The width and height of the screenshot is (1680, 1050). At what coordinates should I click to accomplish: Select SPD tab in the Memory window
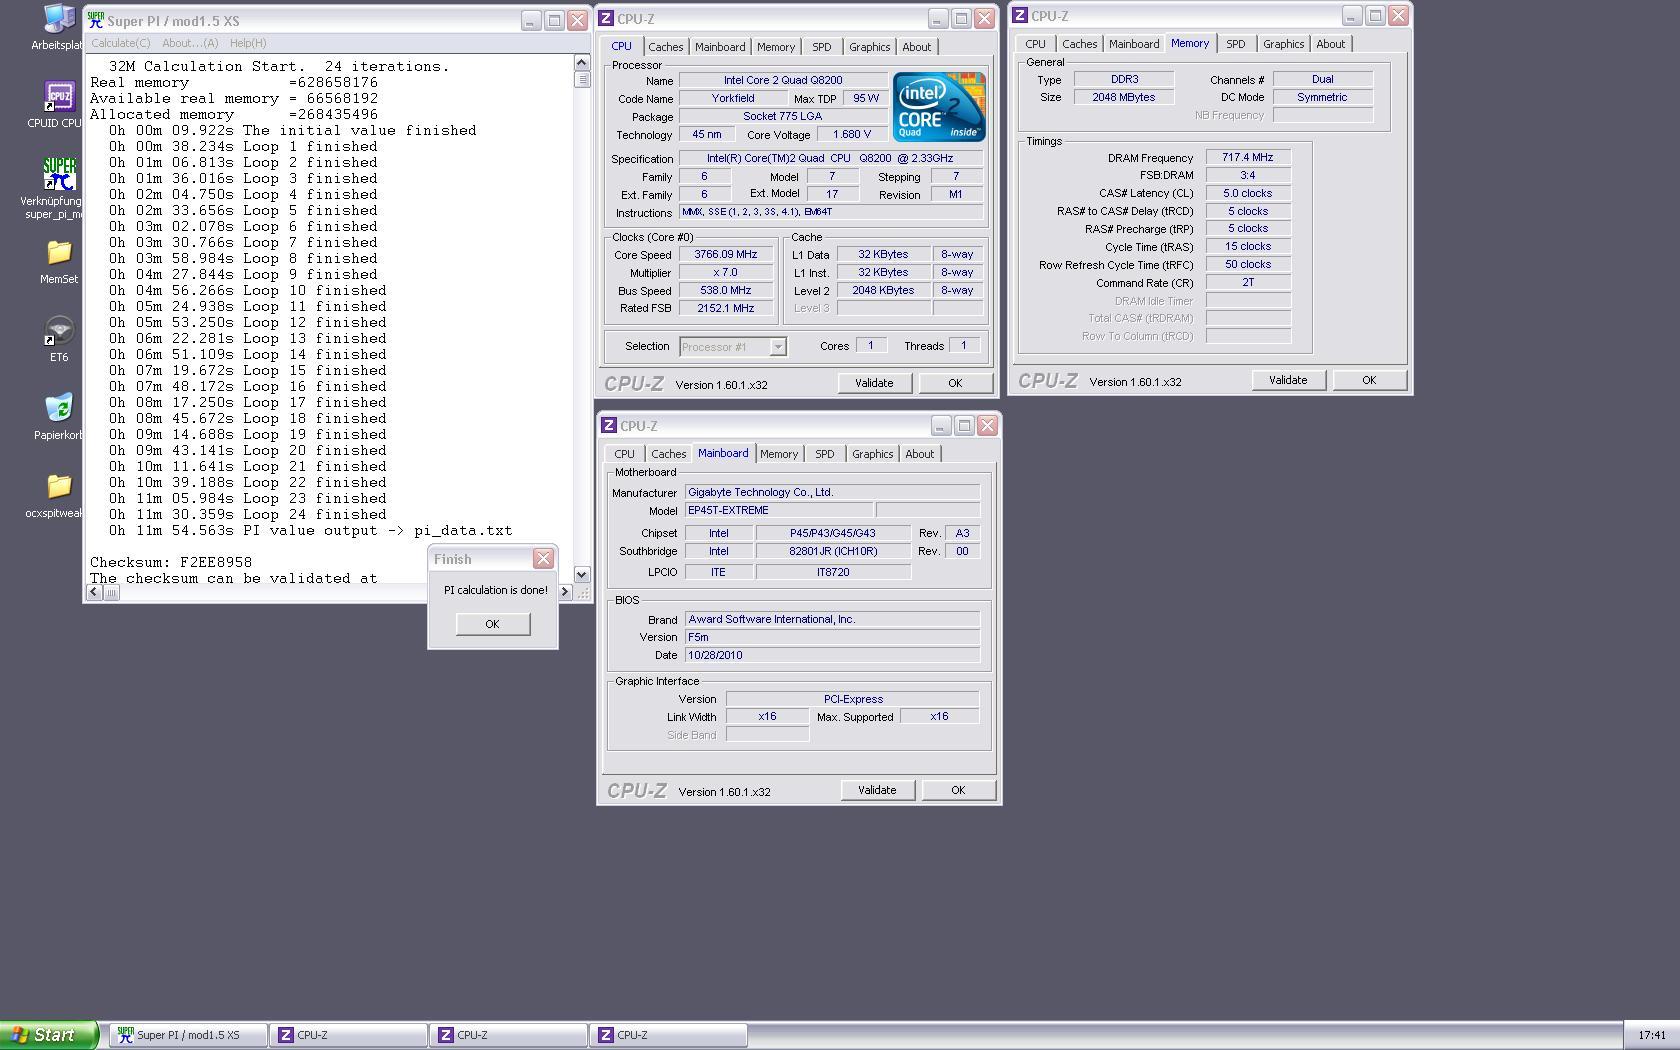[1235, 44]
